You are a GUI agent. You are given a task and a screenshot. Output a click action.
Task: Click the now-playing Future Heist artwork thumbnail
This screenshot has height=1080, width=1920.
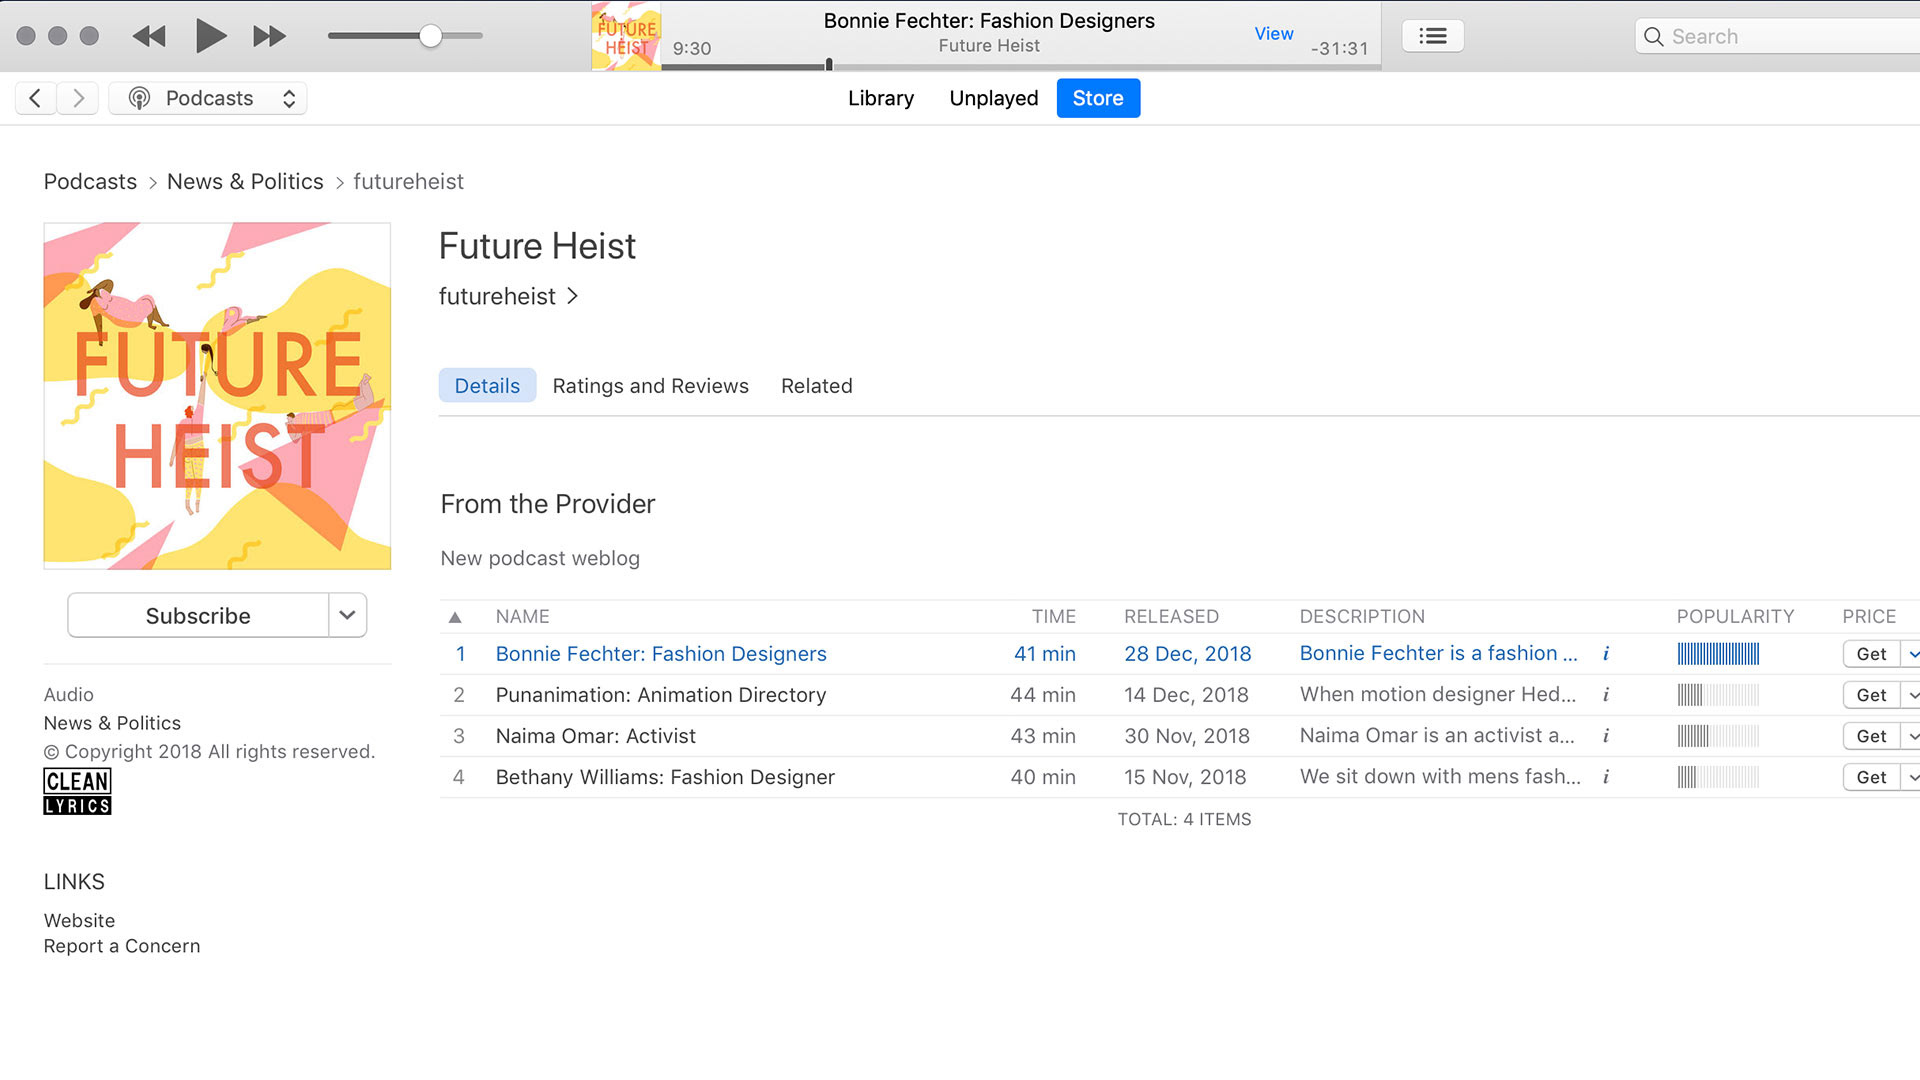point(626,36)
